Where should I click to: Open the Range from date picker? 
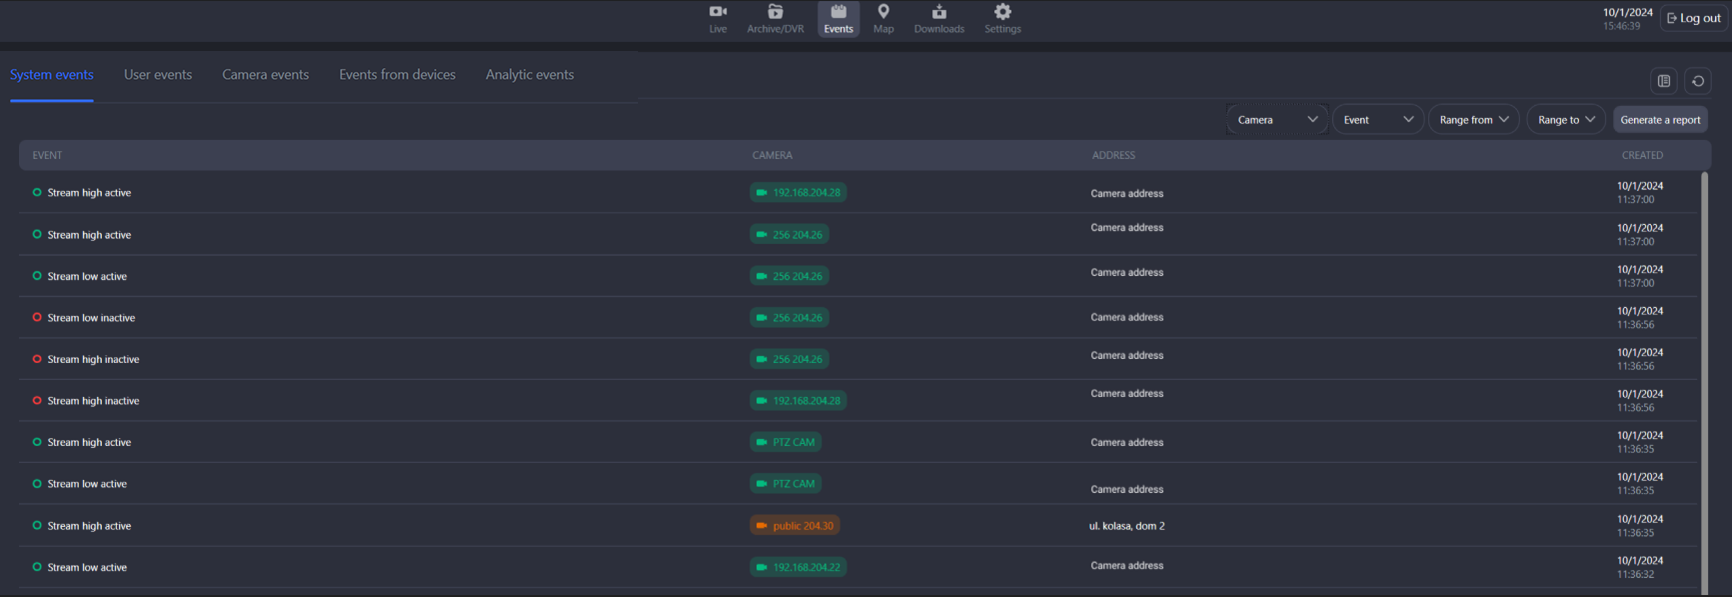(x=1473, y=120)
